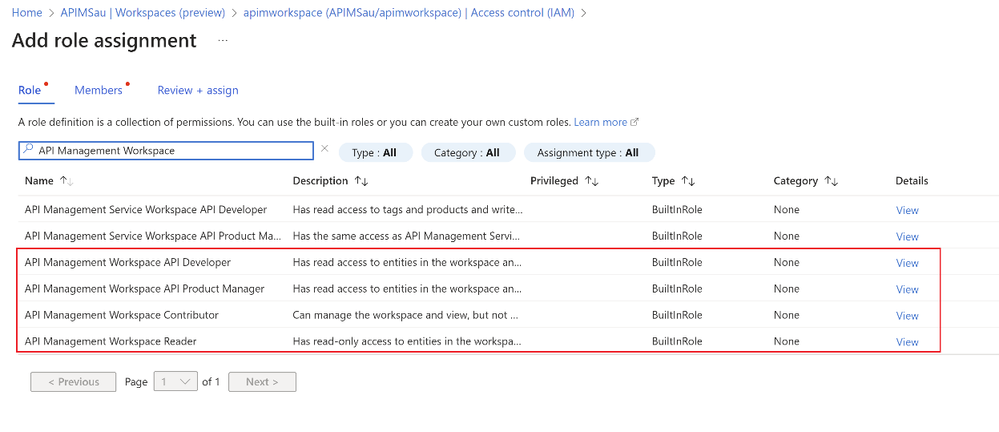View details for API Management Workspace Contributor
Image resolution: width=999 pixels, height=432 pixels.
point(907,315)
